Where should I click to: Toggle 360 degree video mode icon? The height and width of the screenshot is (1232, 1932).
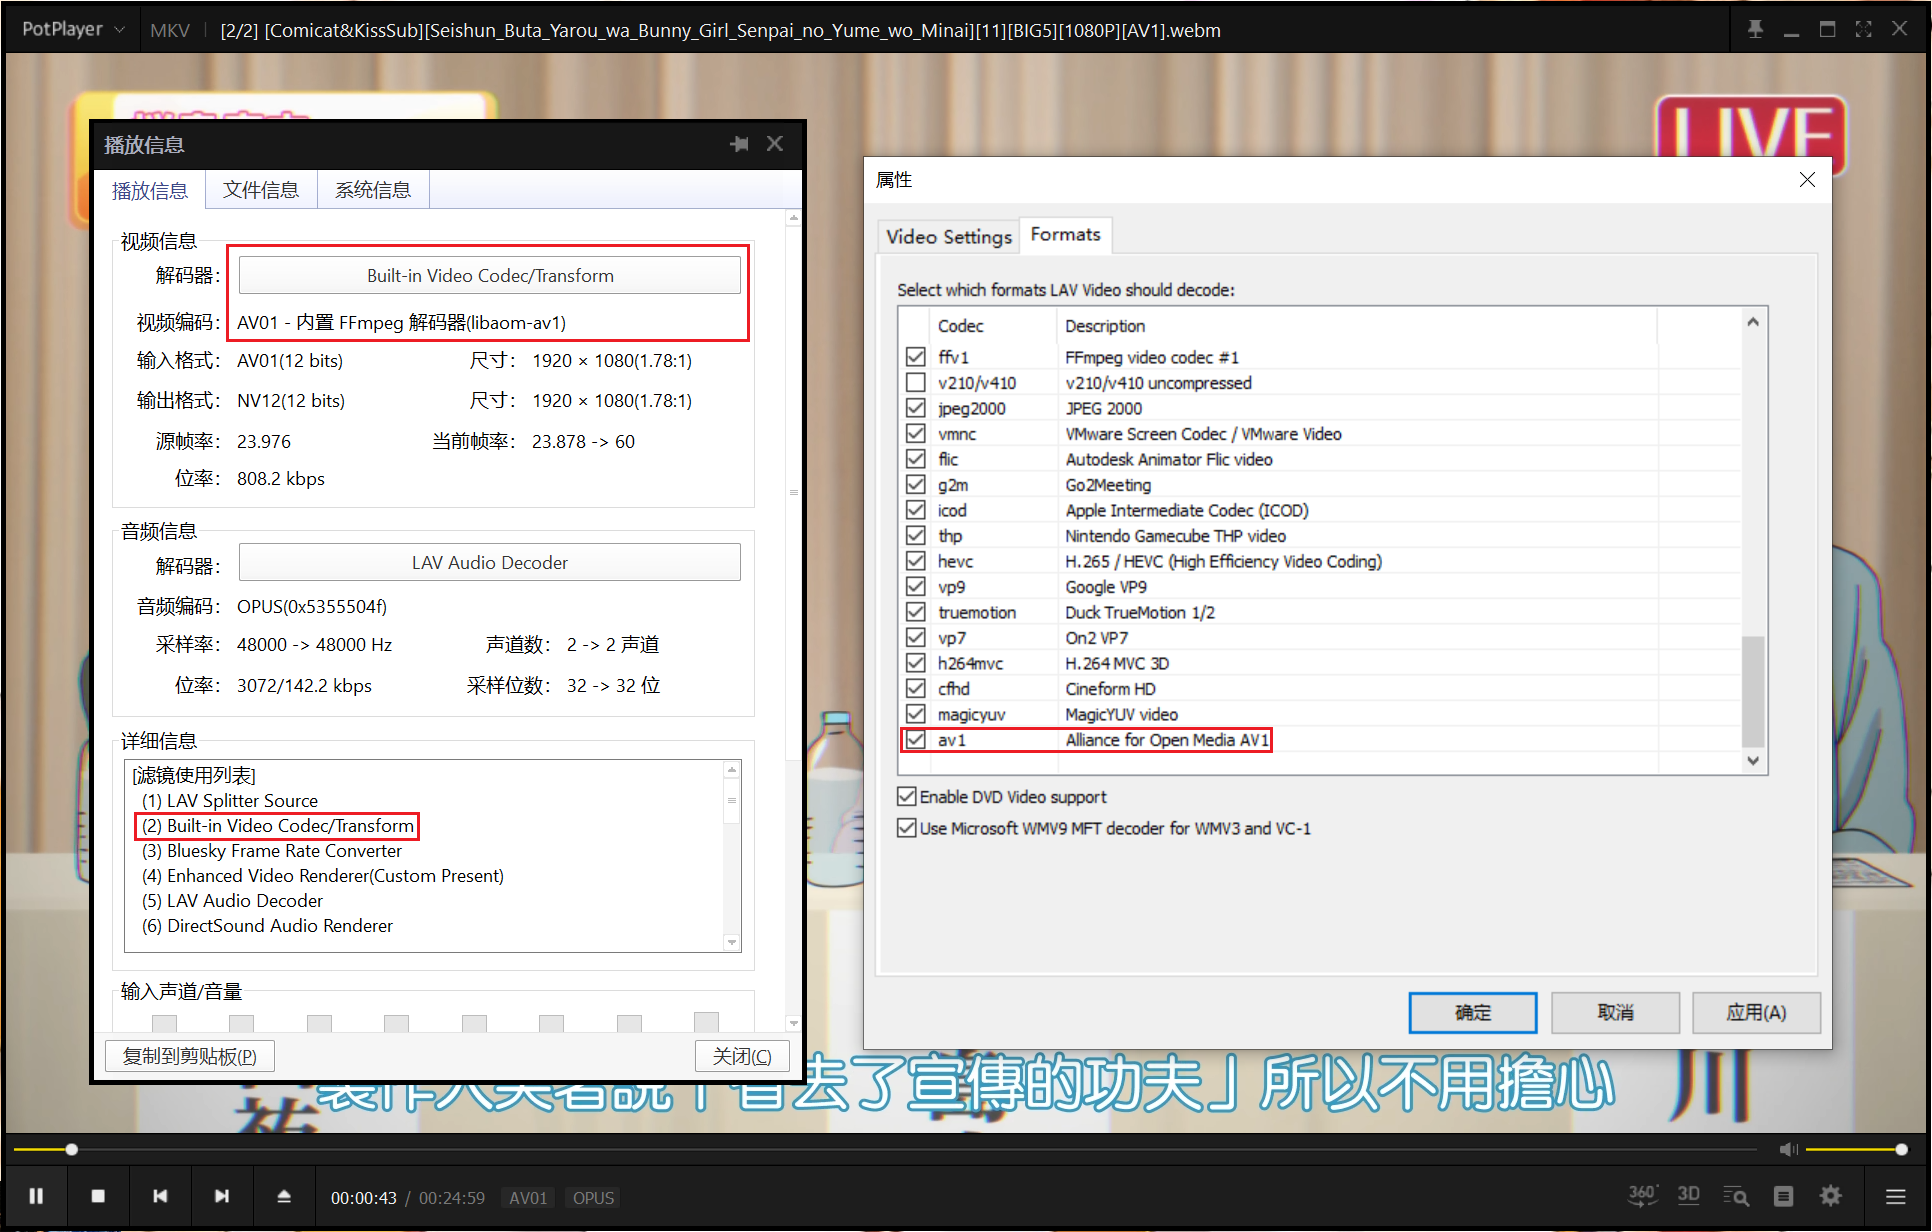1643,1195
